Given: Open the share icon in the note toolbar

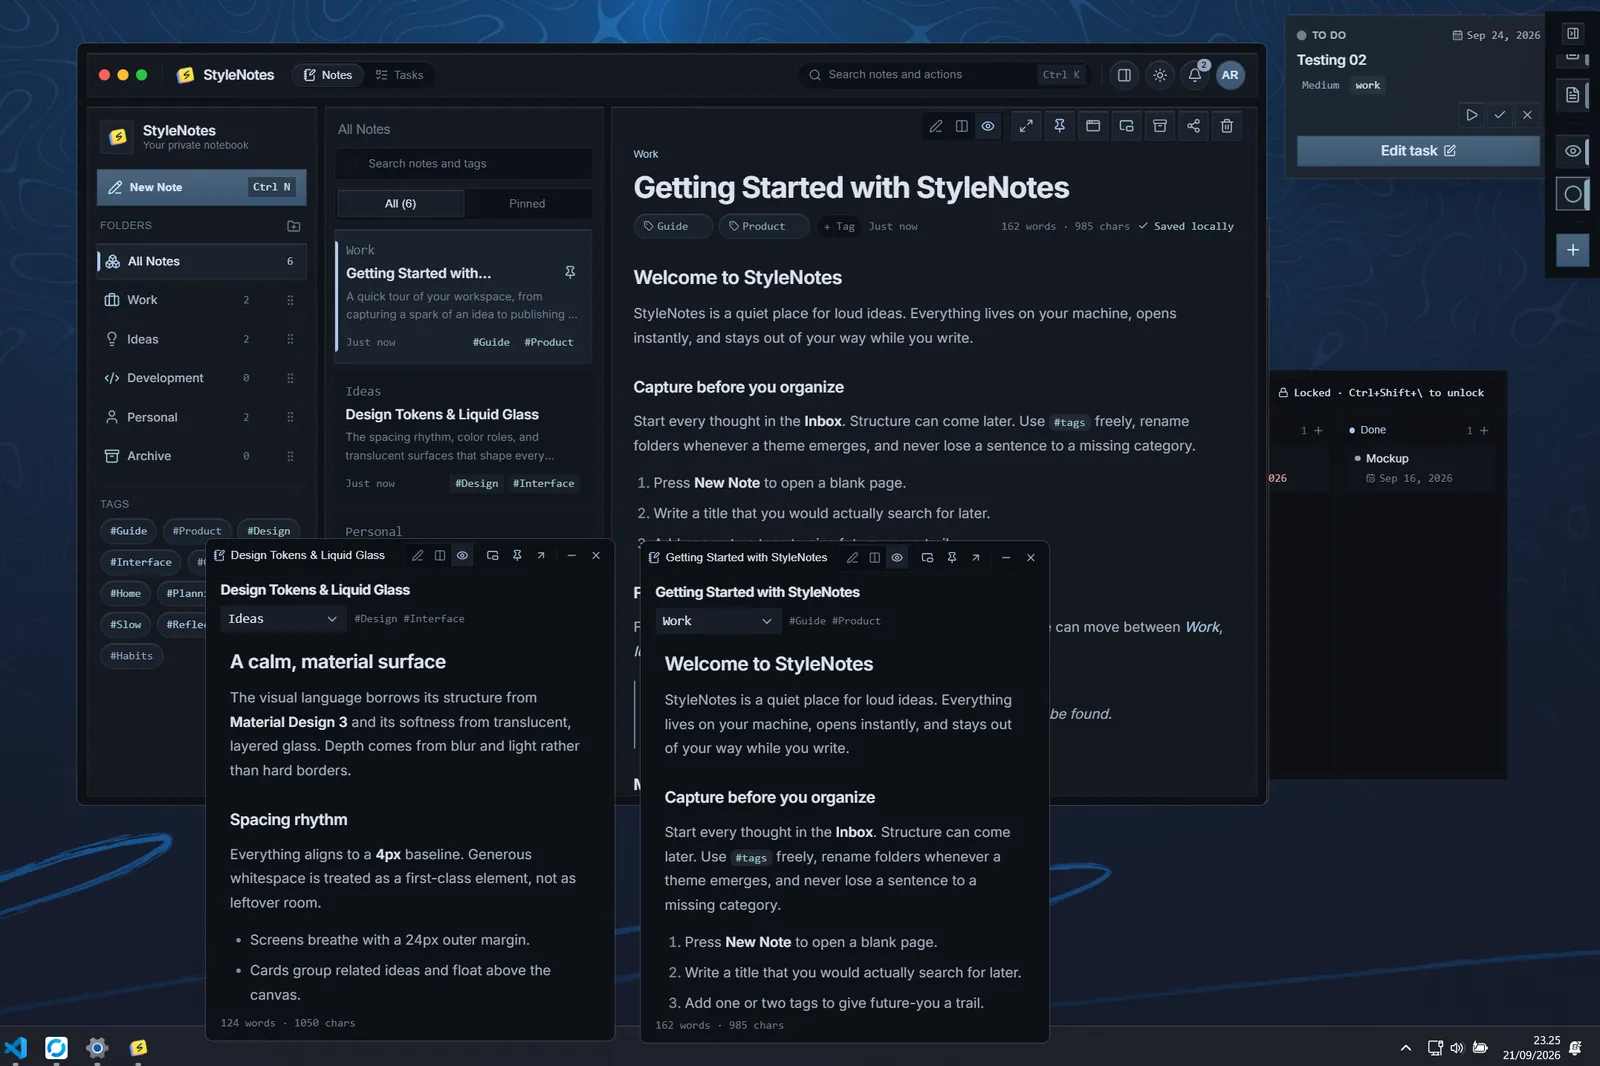Looking at the screenshot, I should (1193, 126).
